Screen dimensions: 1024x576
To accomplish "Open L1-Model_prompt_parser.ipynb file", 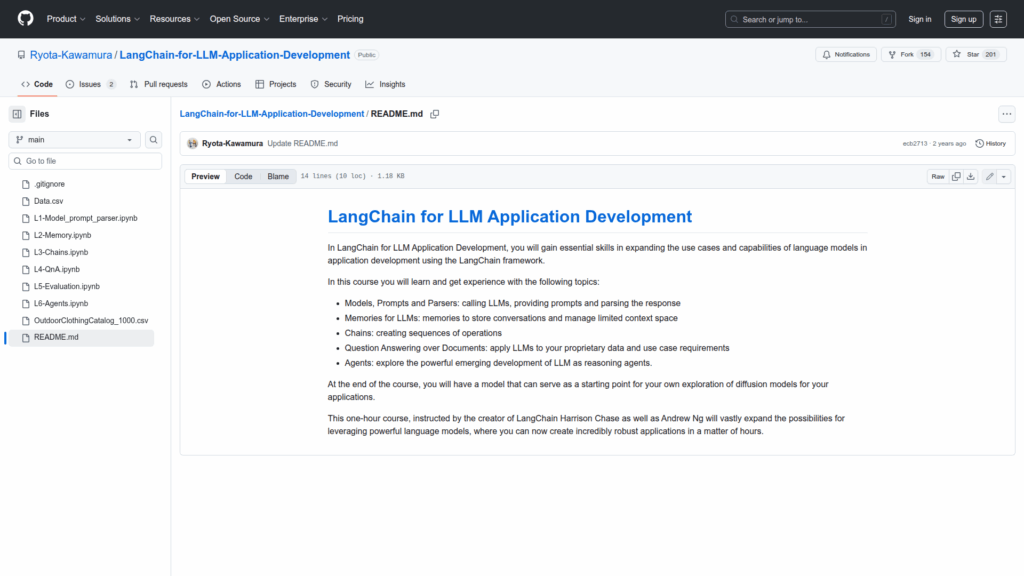I will click(x=86, y=218).
